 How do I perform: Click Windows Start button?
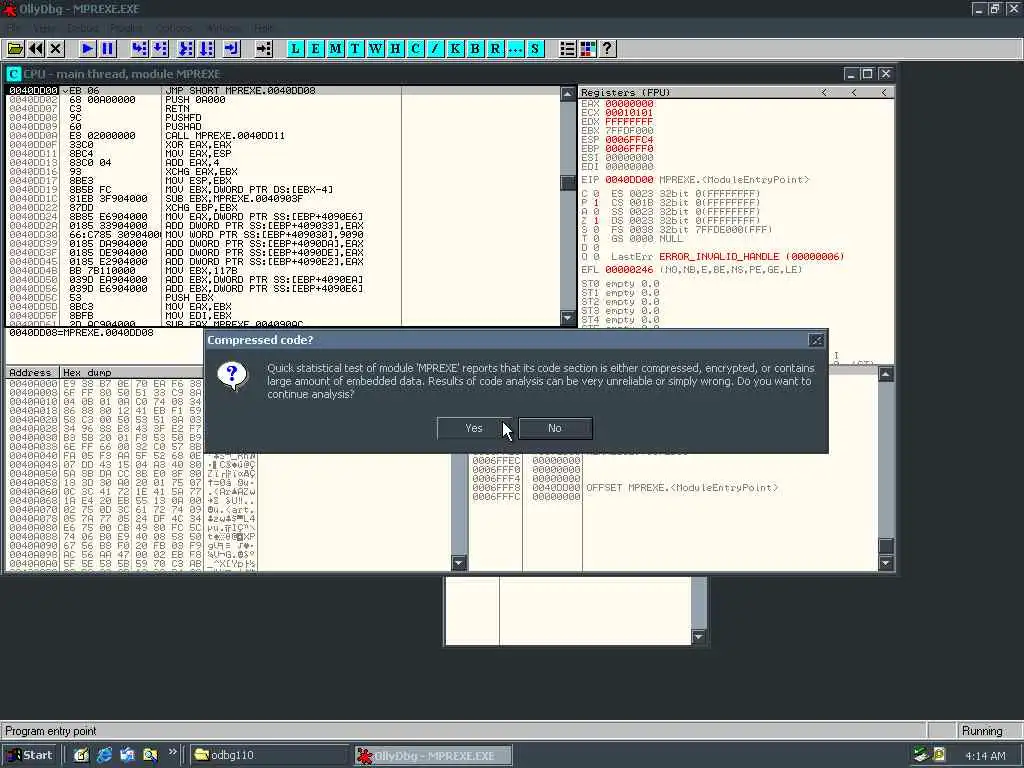tap(30, 755)
